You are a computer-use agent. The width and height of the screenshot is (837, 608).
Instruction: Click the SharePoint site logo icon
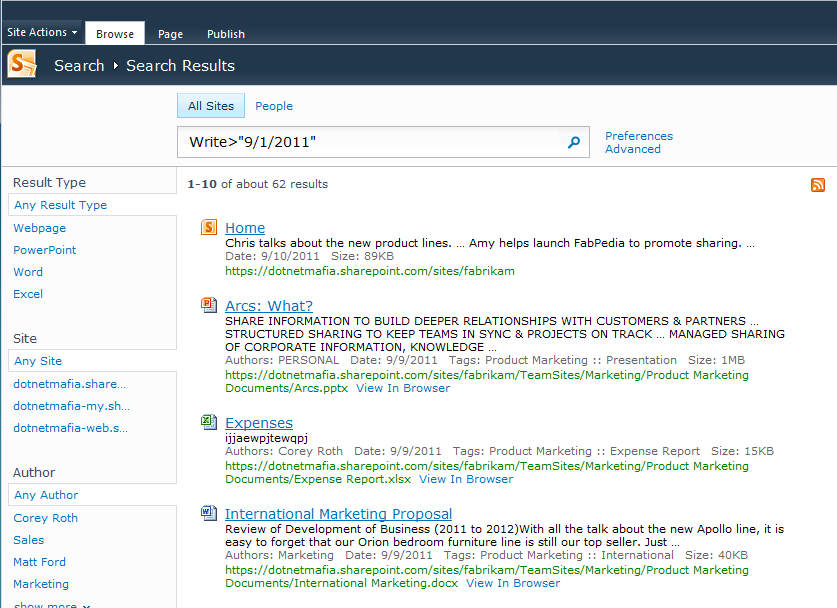[x=22, y=64]
